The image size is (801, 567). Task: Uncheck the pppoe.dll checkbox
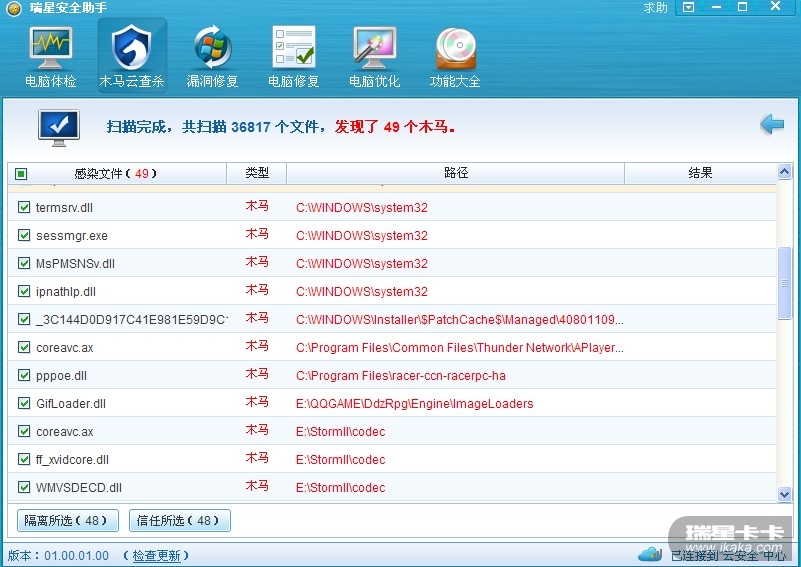[x=23, y=375]
